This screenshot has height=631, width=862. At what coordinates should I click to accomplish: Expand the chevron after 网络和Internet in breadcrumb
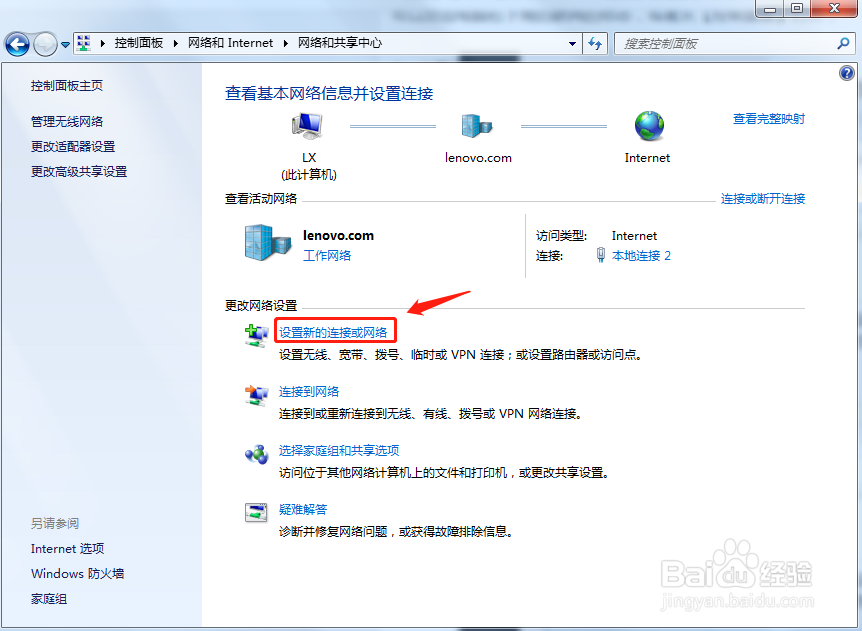[287, 43]
